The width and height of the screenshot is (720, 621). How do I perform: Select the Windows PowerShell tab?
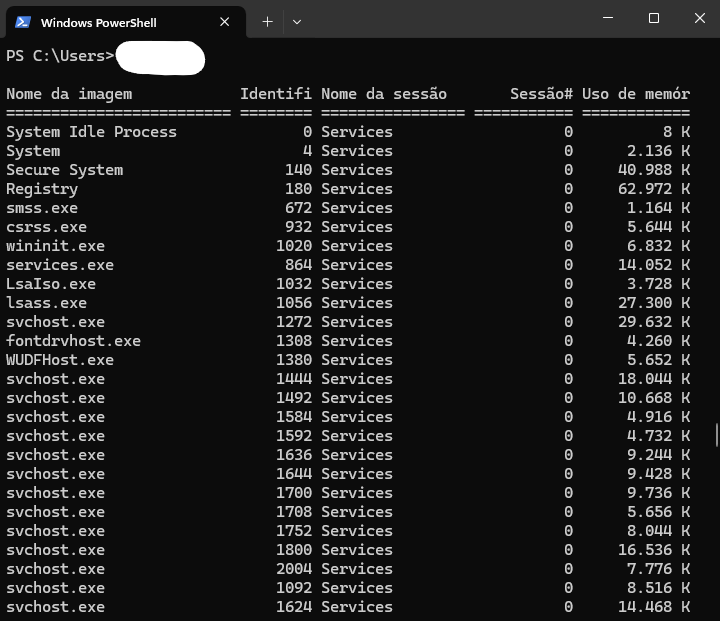point(126,22)
